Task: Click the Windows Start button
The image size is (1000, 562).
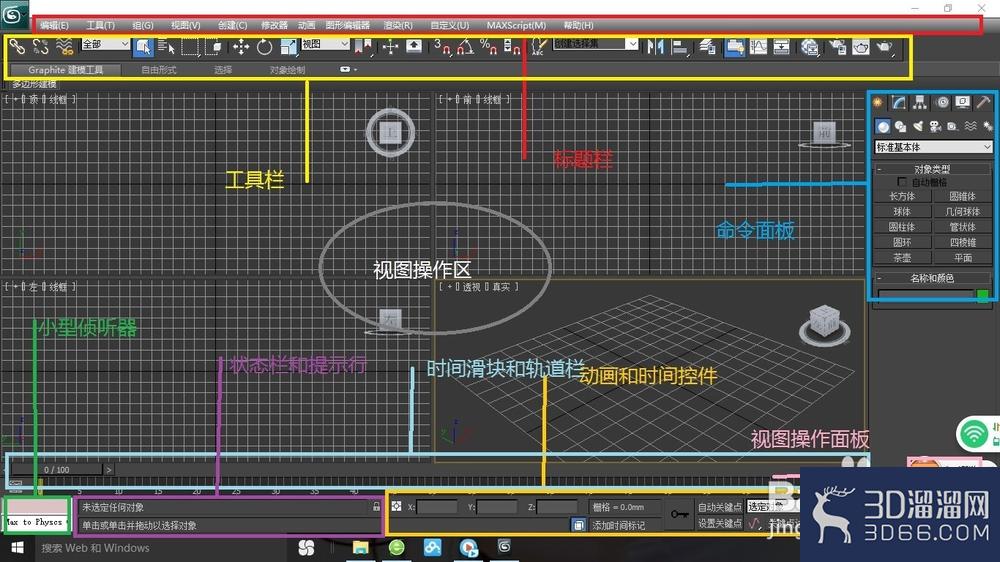Action: (17, 548)
